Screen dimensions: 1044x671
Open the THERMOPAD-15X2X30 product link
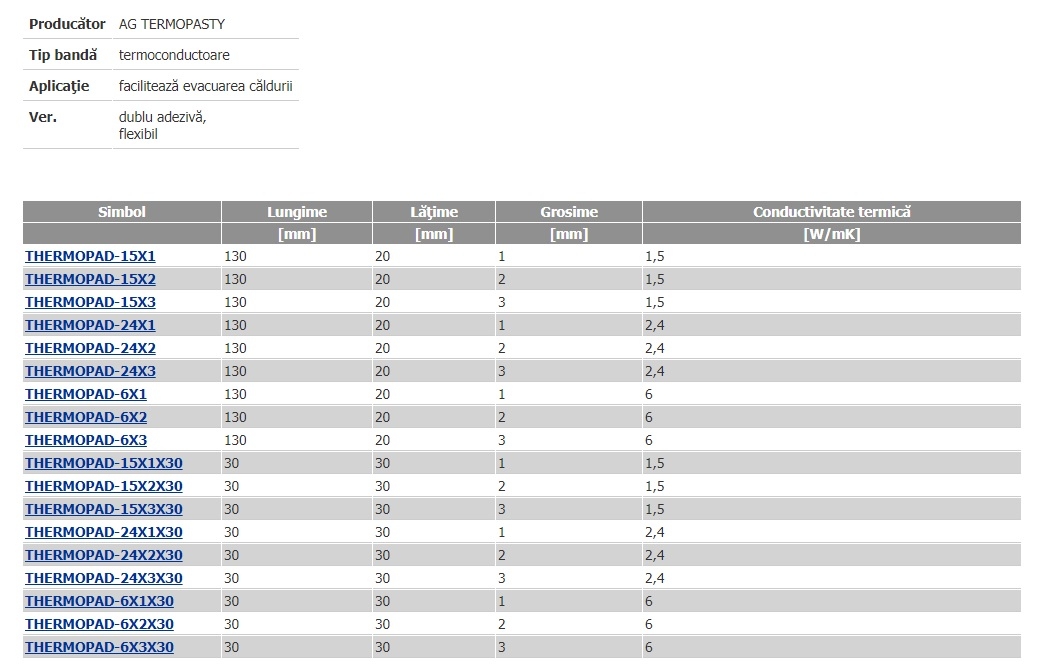click(104, 486)
